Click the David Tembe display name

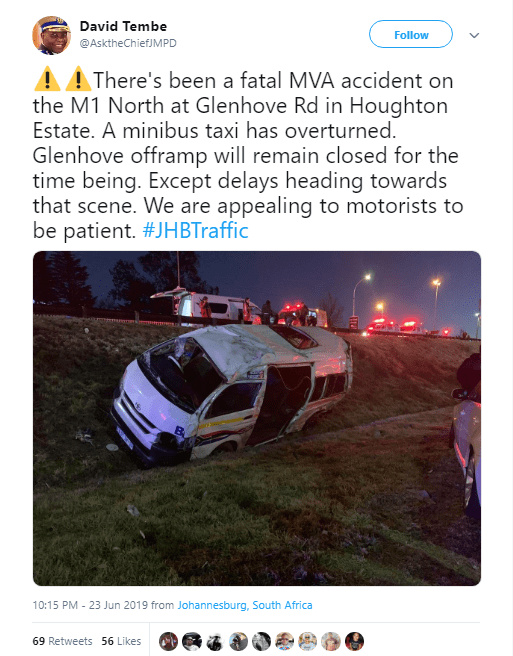[123, 26]
